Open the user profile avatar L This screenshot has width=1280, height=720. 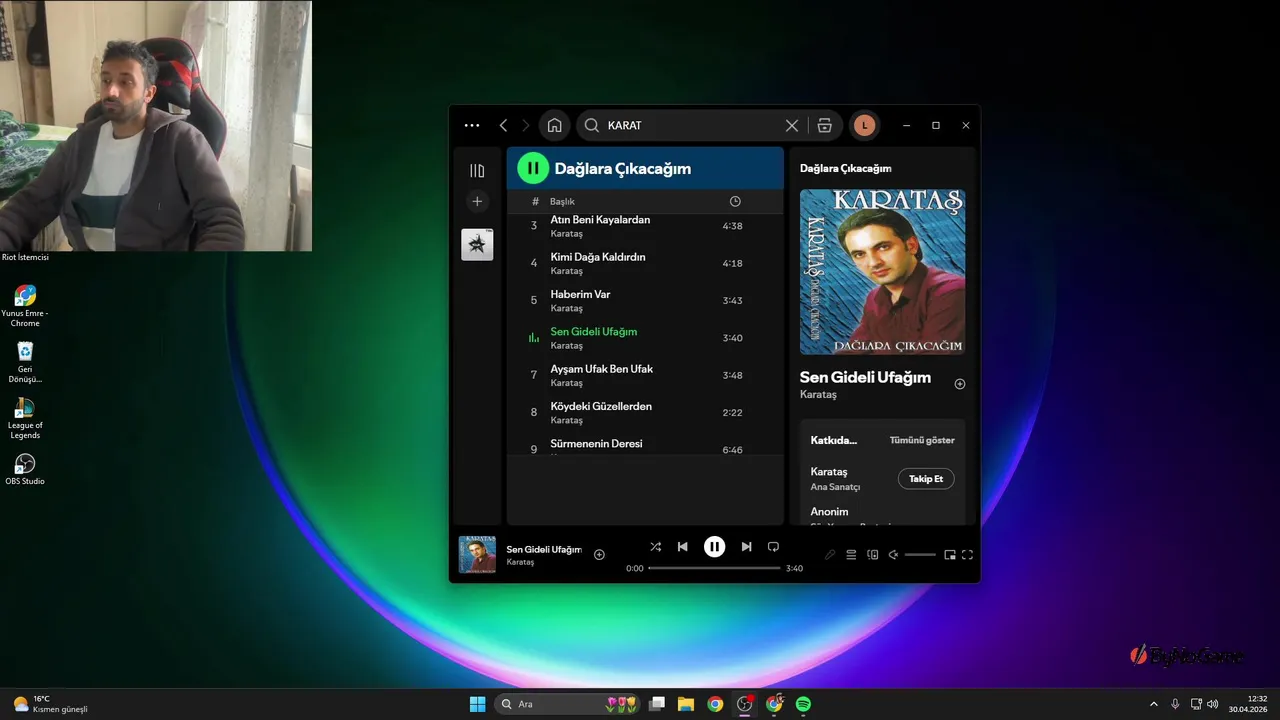pos(864,125)
